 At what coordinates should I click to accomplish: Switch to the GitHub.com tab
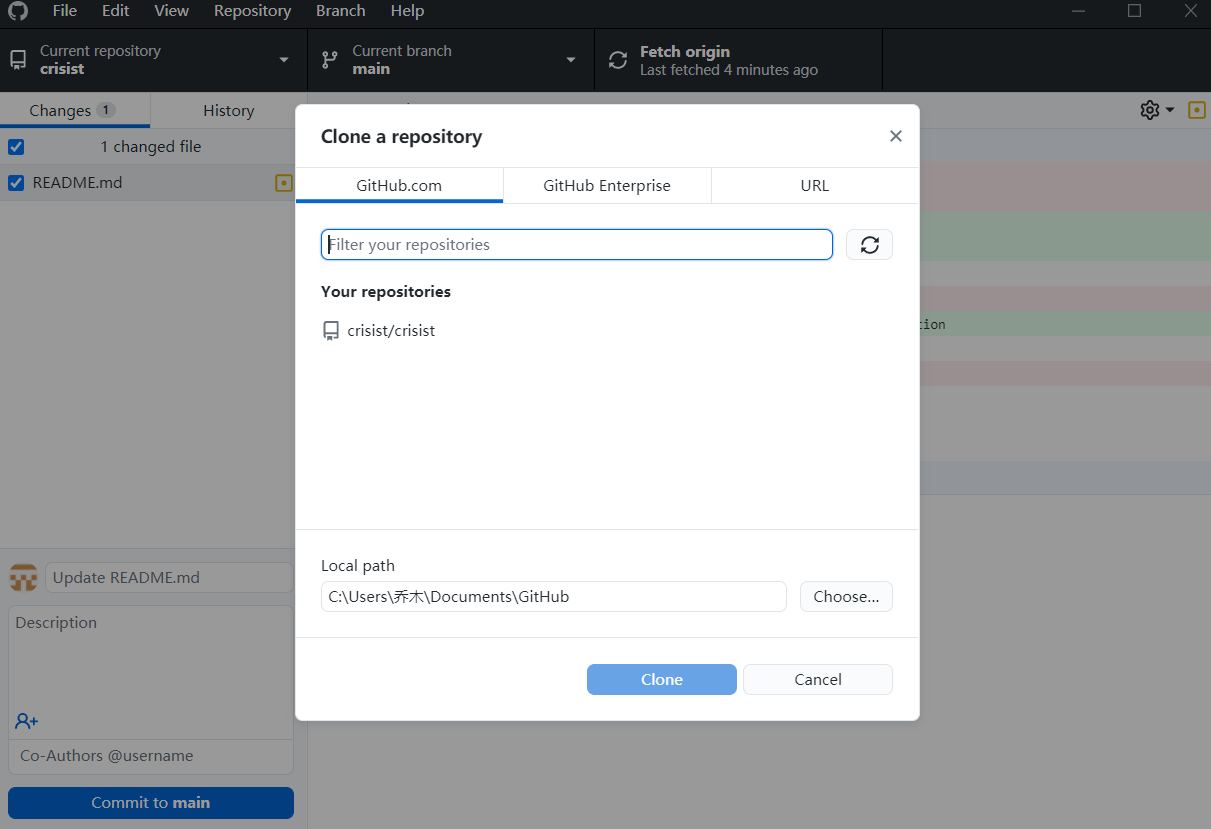pyautogui.click(x=399, y=186)
